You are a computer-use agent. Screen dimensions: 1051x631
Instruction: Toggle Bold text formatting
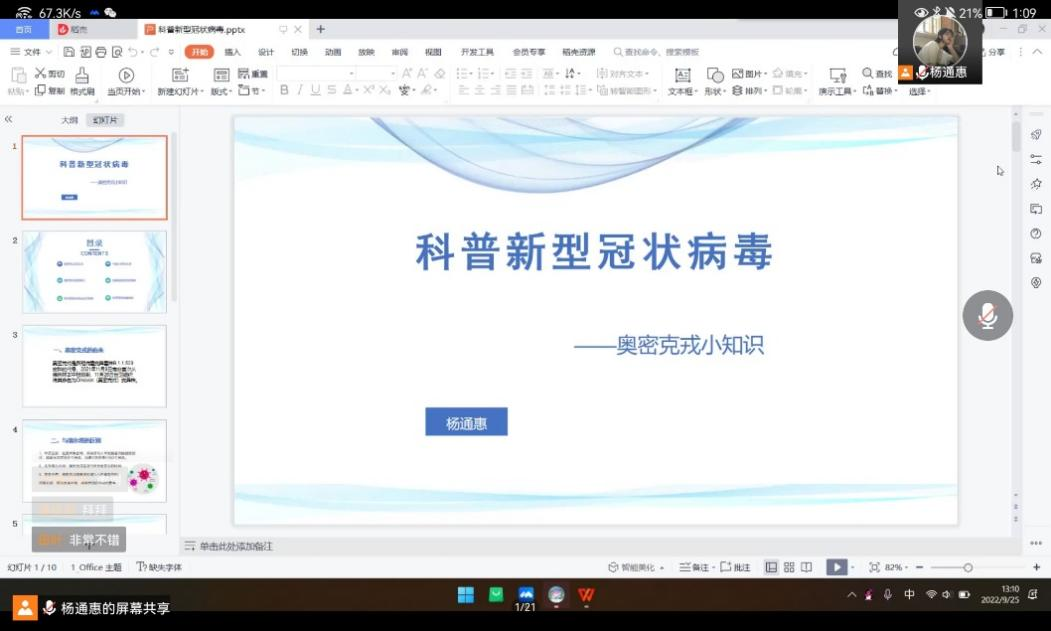click(284, 90)
